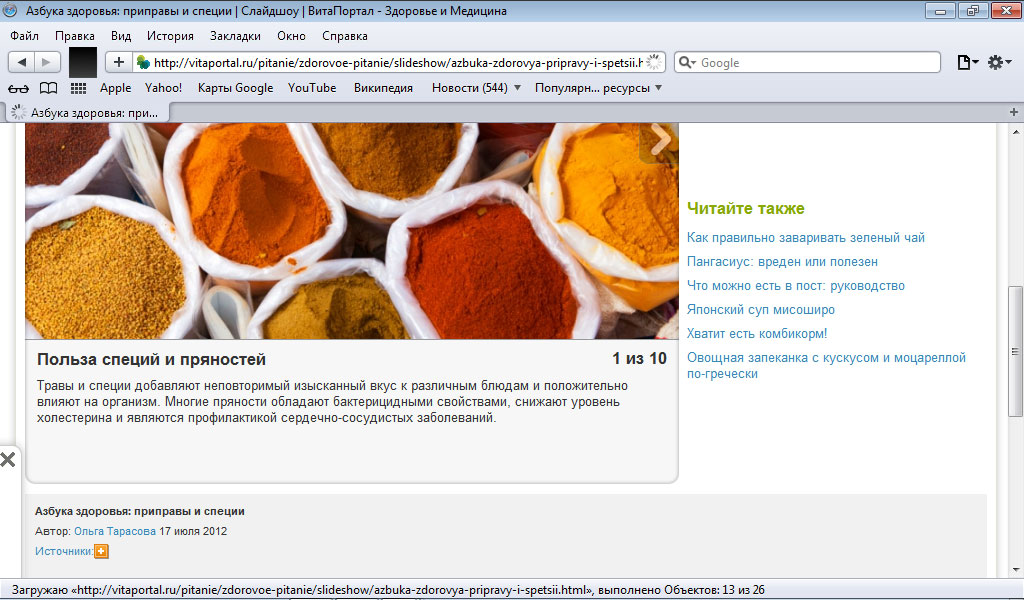Show all bookmarks book icon
Image resolution: width=1024 pixels, height=600 pixels.
(48, 88)
